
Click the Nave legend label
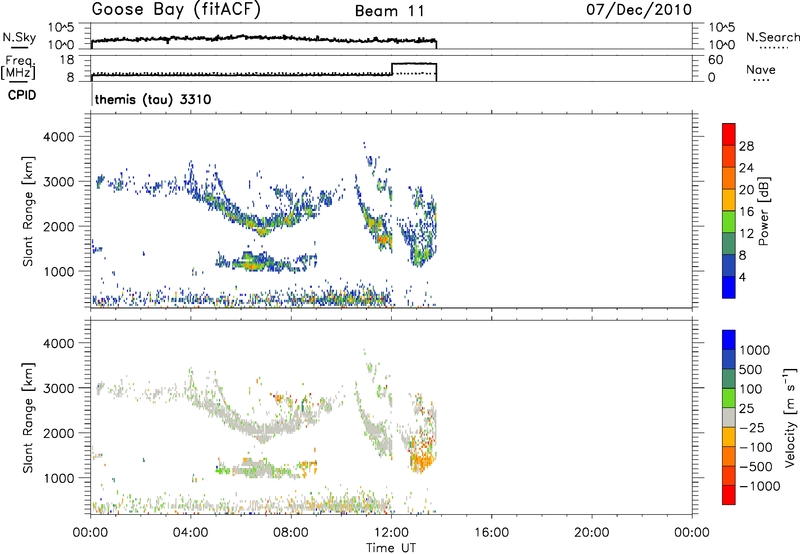point(761,69)
